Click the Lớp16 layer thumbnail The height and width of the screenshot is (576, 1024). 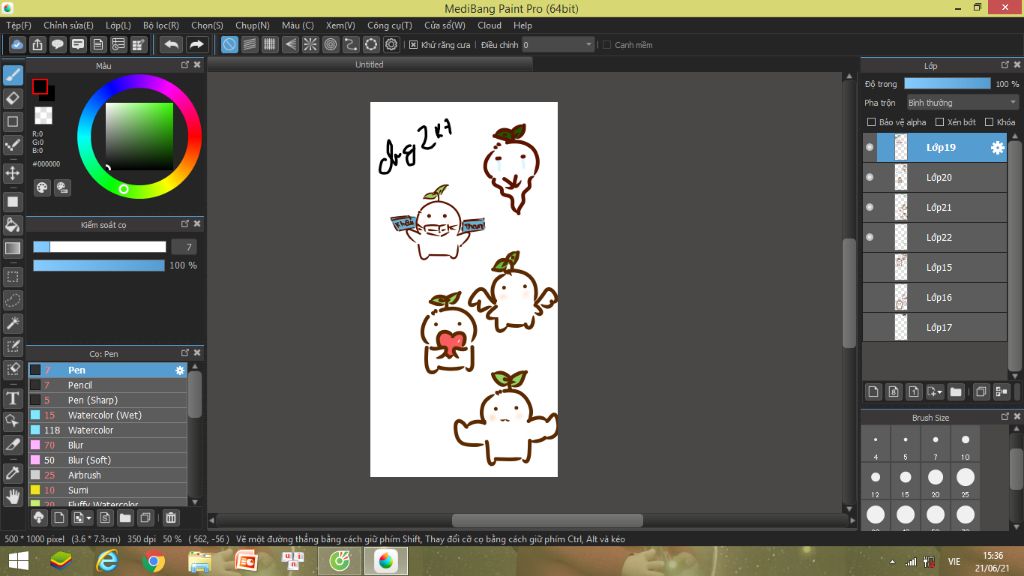coord(901,298)
